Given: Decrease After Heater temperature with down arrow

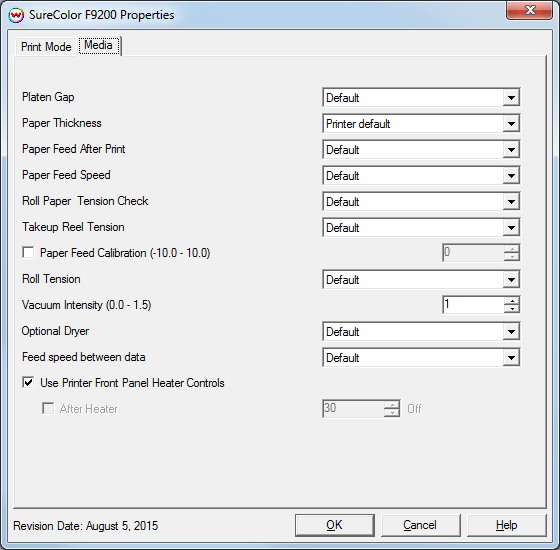Looking at the screenshot, I should click(x=392, y=413).
